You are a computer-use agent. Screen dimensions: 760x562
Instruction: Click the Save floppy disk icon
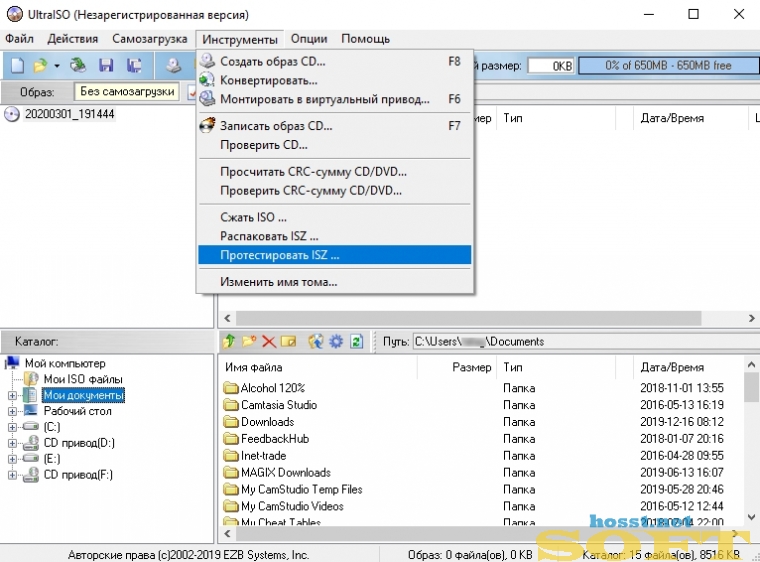pyautogui.click(x=106, y=65)
